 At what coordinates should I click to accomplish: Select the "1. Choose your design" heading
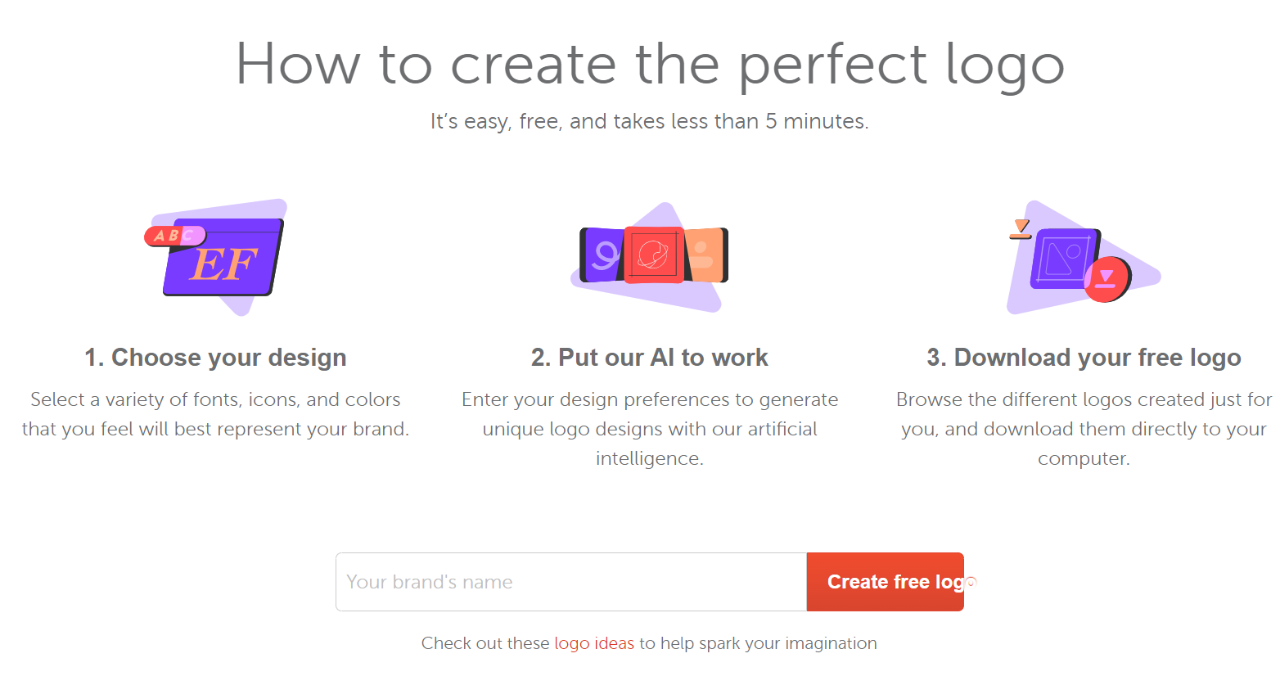pos(215,358)
